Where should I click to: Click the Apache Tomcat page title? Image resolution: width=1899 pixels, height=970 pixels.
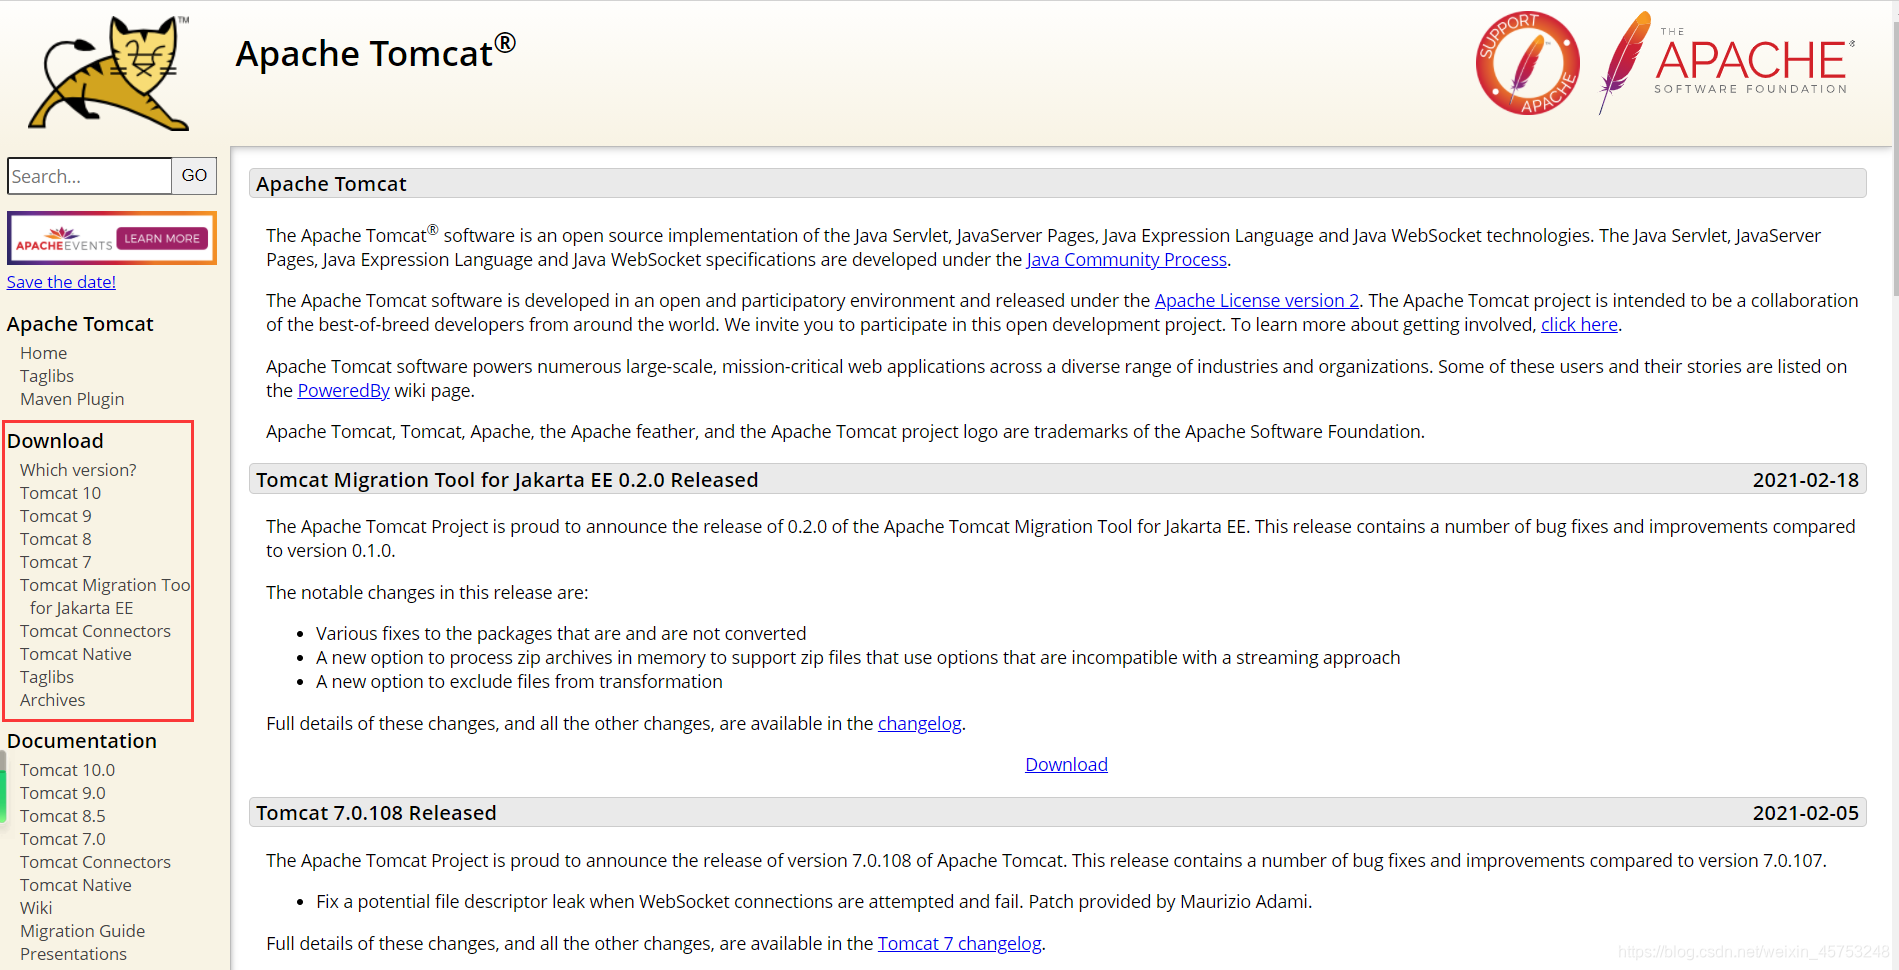(x=376, y=53)
